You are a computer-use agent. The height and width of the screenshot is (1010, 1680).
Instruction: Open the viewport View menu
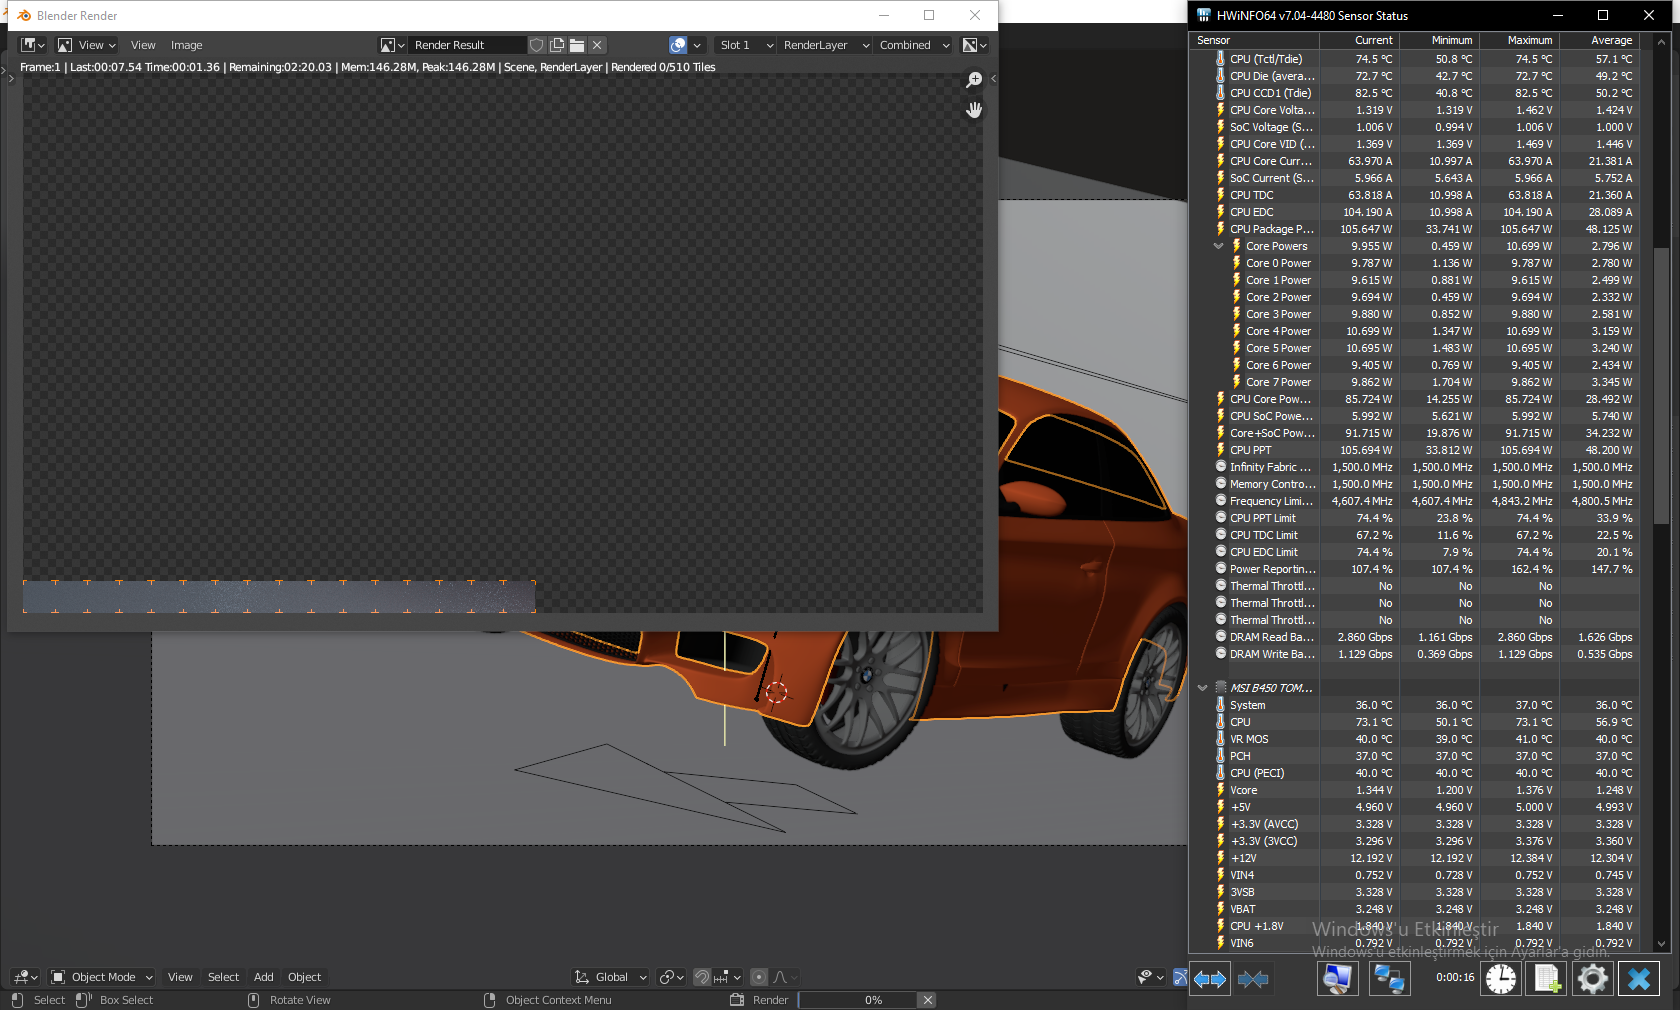point(180,977)
